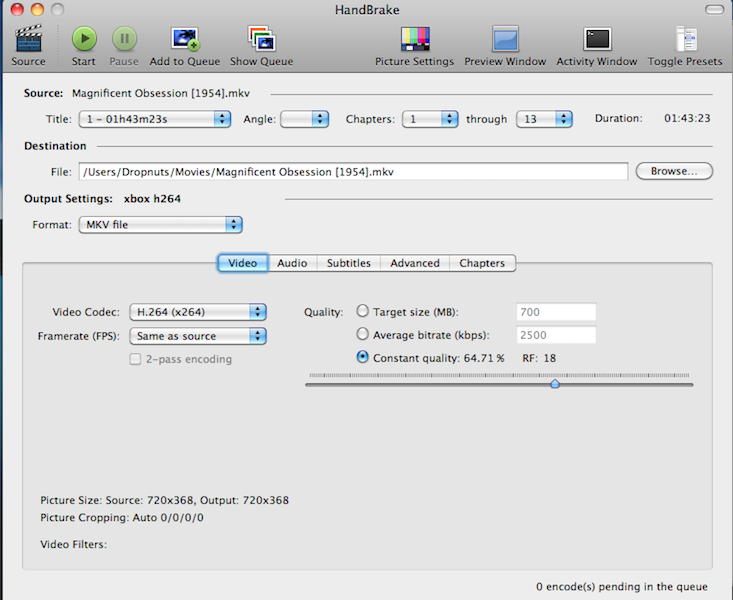The width and height of the screenshot is (733, 600).
Task: Click the Toggle Presets icon
Action: 686,38
